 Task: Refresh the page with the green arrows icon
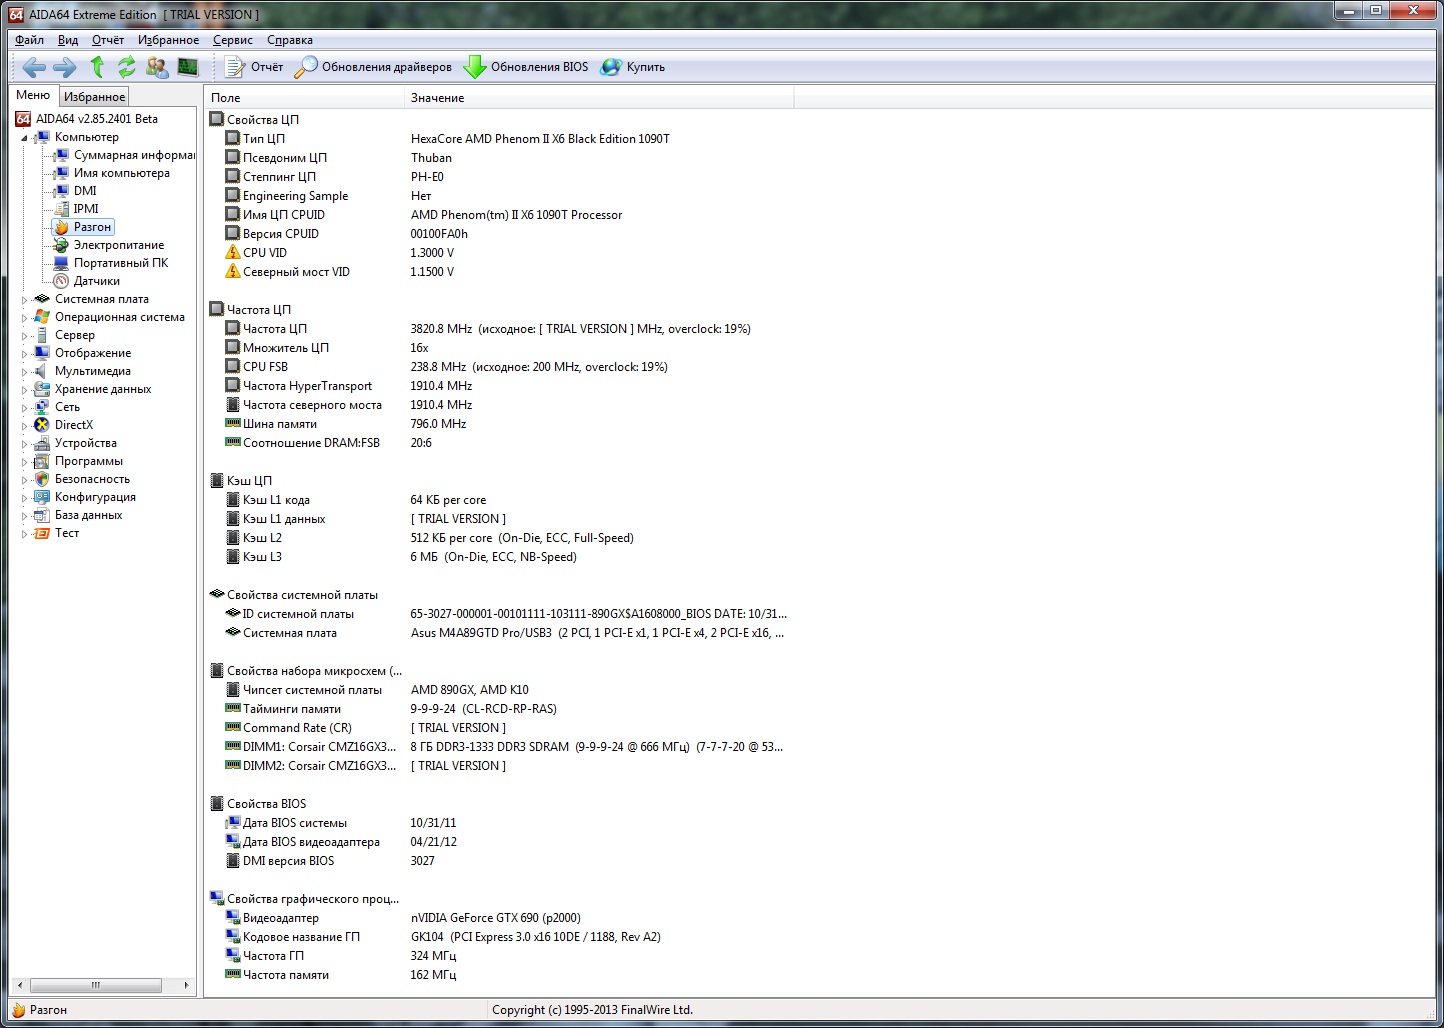(126, 67)
